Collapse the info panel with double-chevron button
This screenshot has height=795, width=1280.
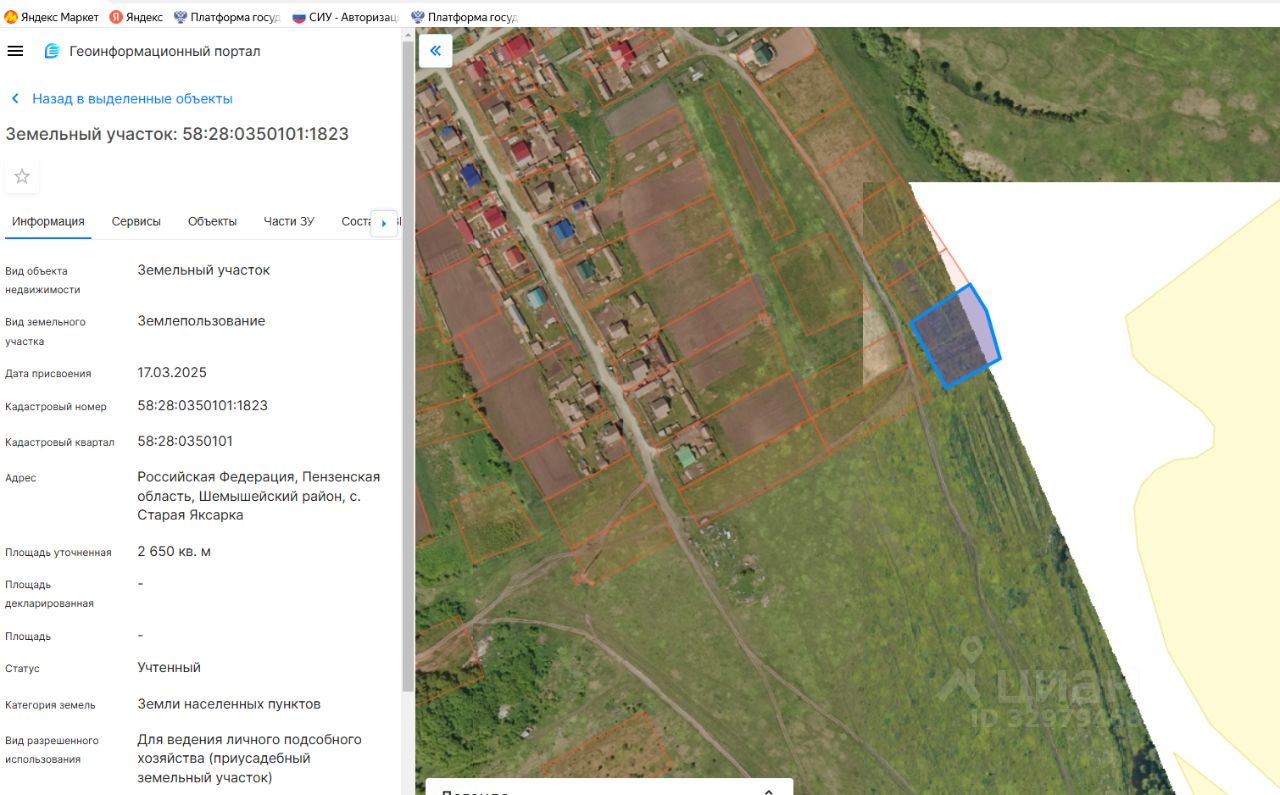[x=435, y=50]
